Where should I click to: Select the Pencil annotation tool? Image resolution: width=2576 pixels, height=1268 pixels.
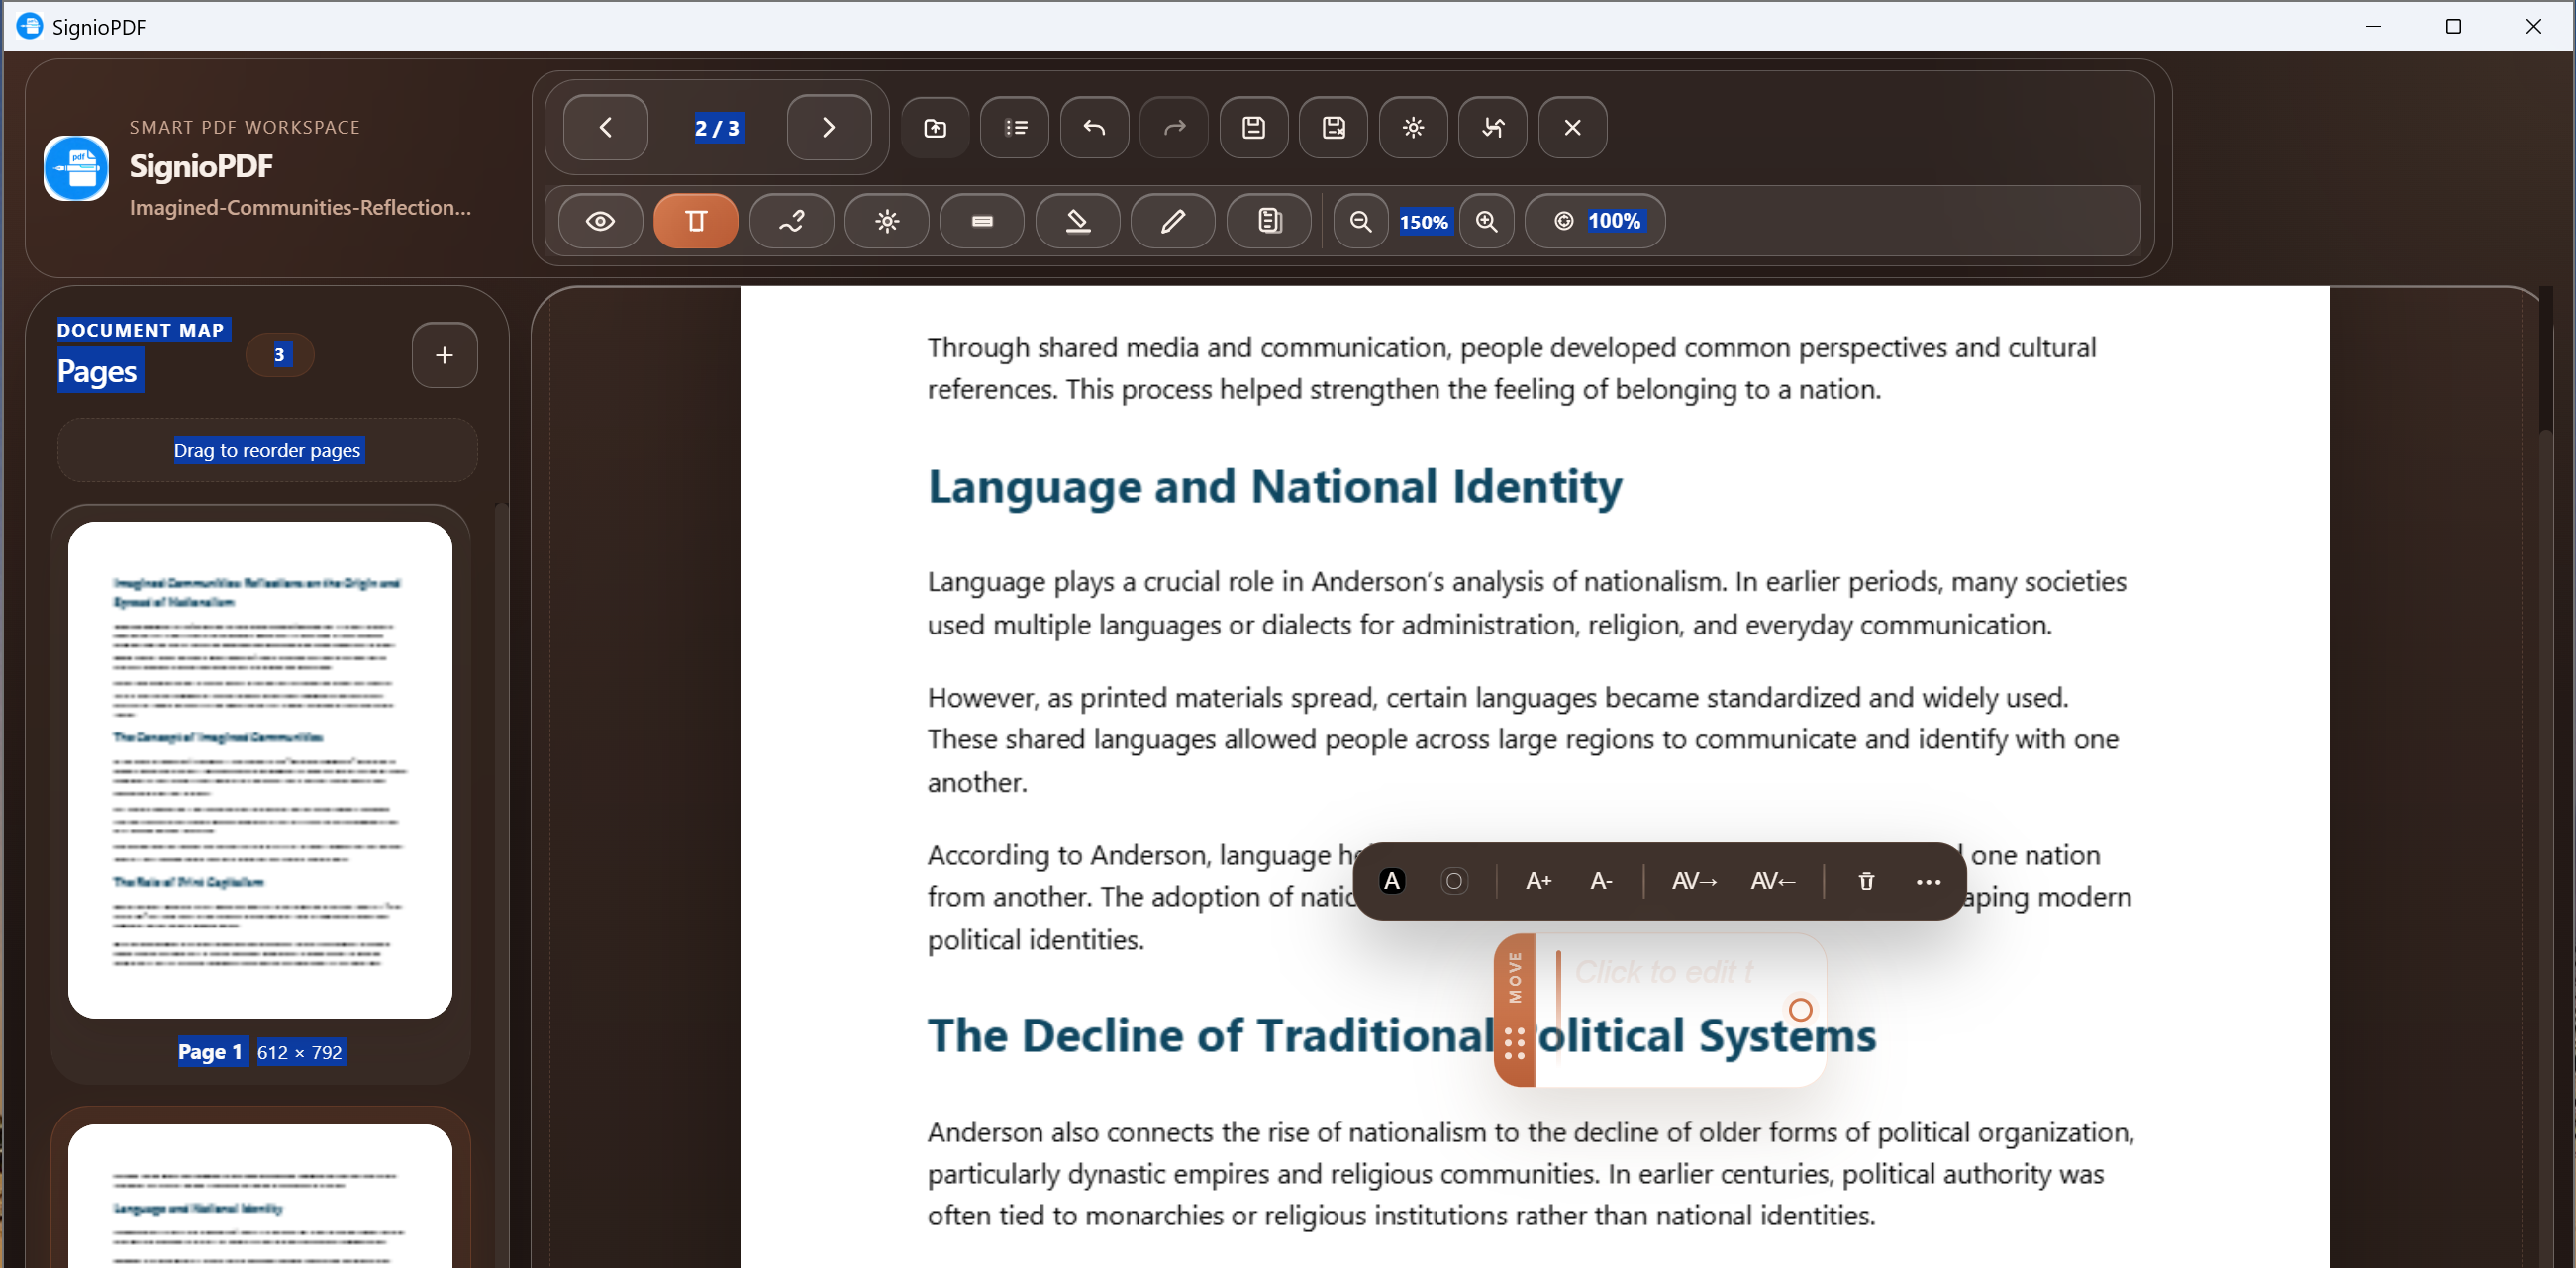[x=1172, y=221]
